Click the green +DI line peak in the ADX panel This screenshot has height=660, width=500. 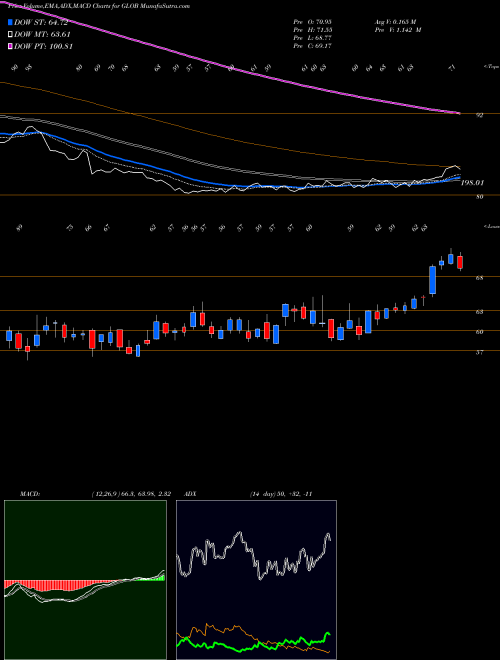[327, 633]
